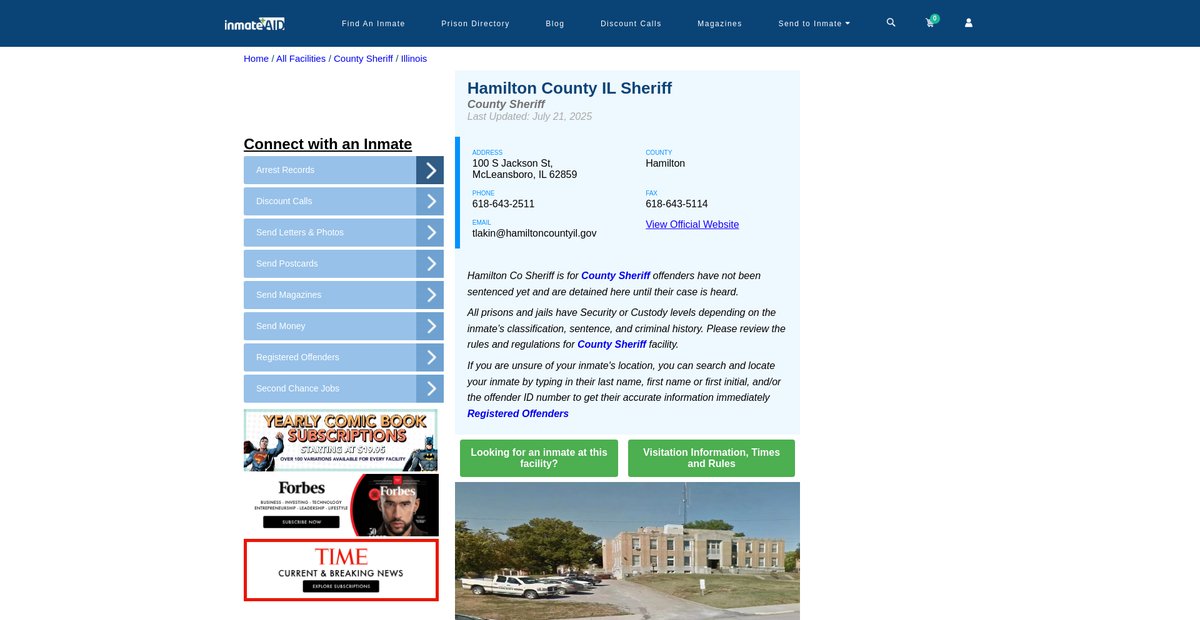Click the arrow icon beside Send Letters & Photos
The image size is (1200, 620).
(x=430, y=232)
